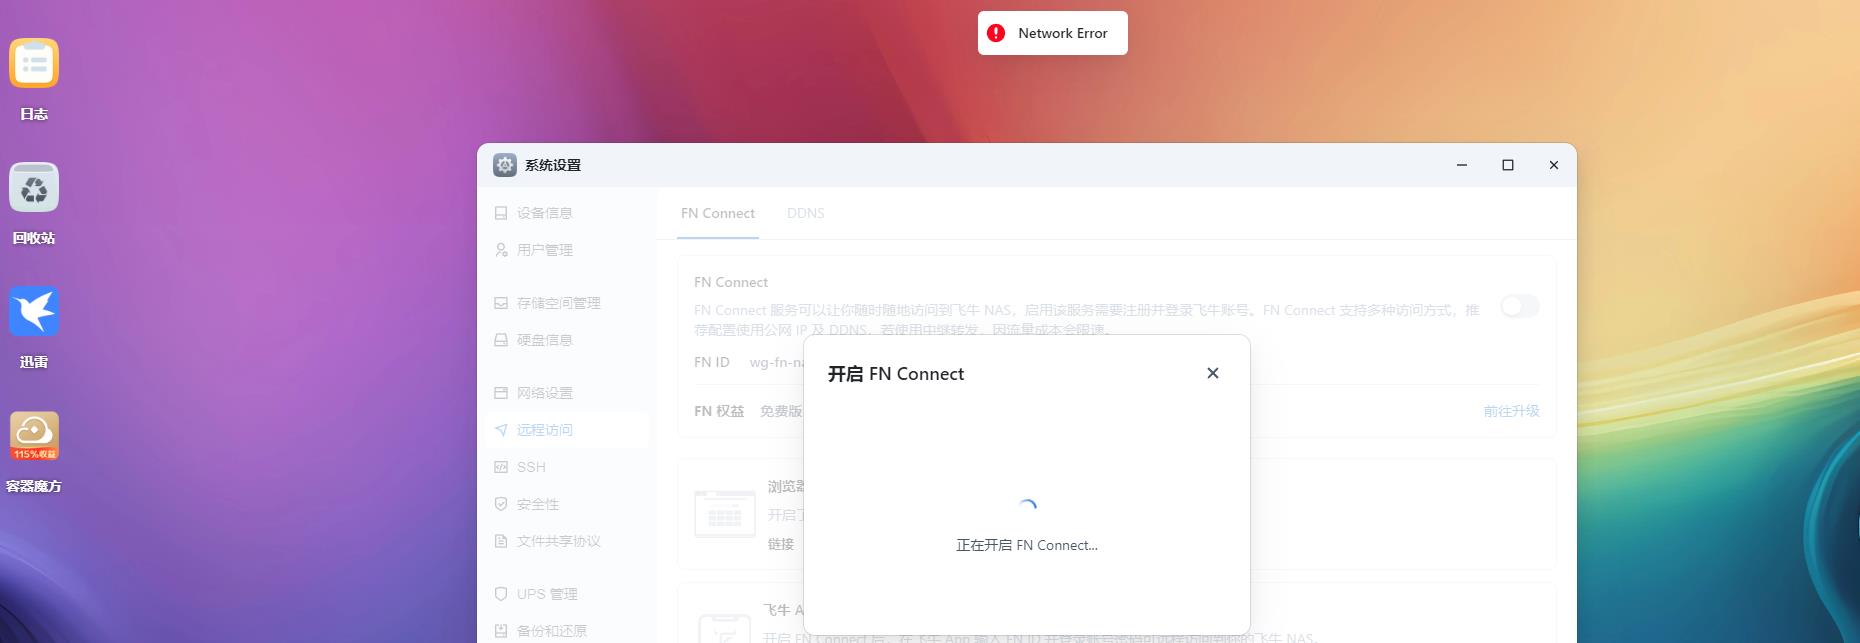Click the 免费版 plan text

coord(781,411)
